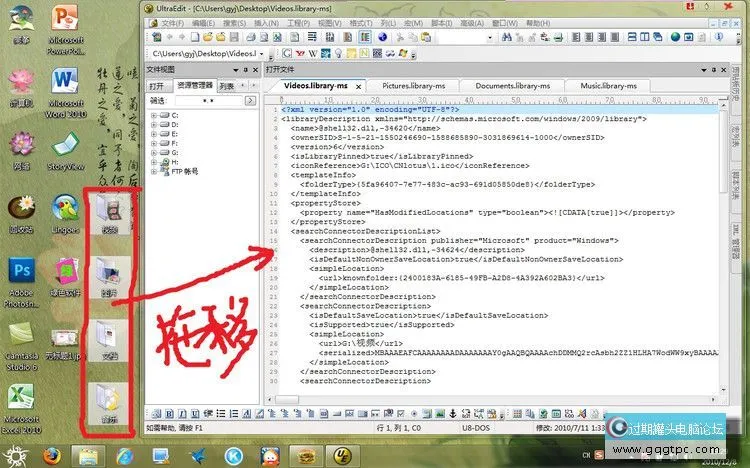
Task: Click the Print toolbar icon
Action: click(251, 37)
